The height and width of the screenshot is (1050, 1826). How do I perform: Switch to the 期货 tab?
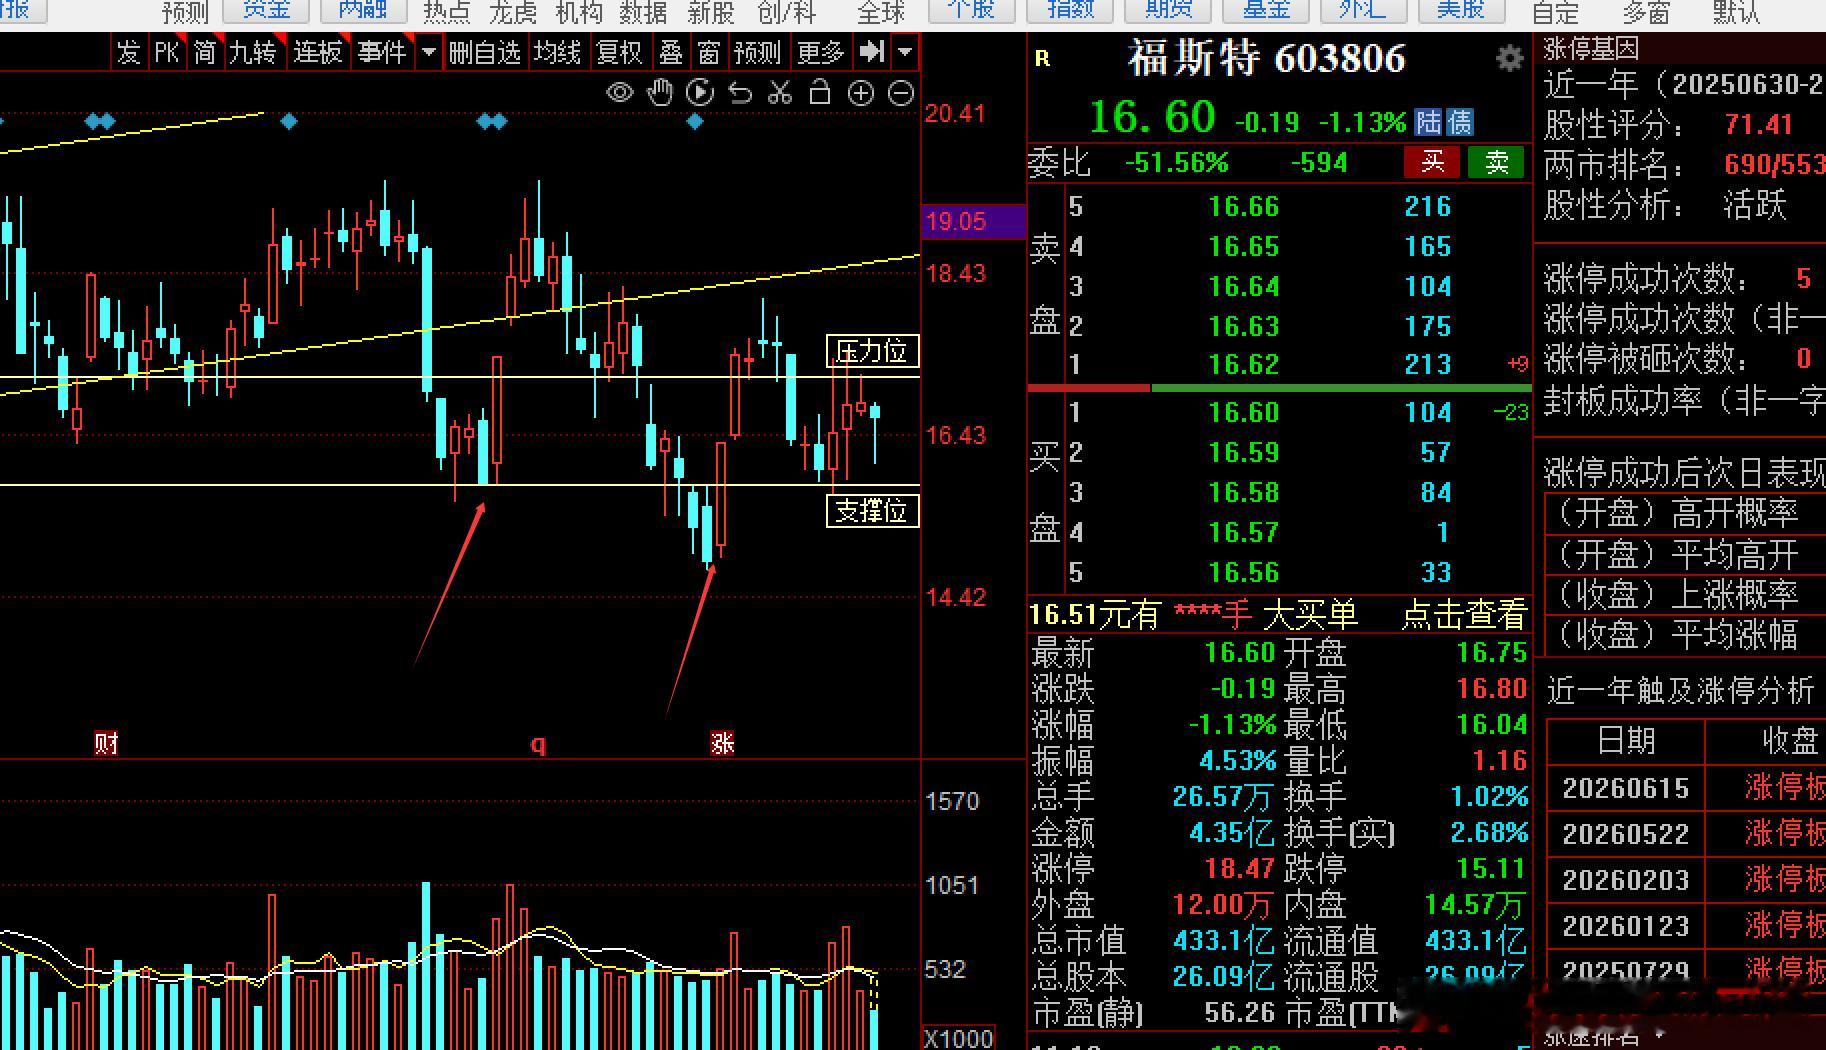click(x=1168, y=11)
